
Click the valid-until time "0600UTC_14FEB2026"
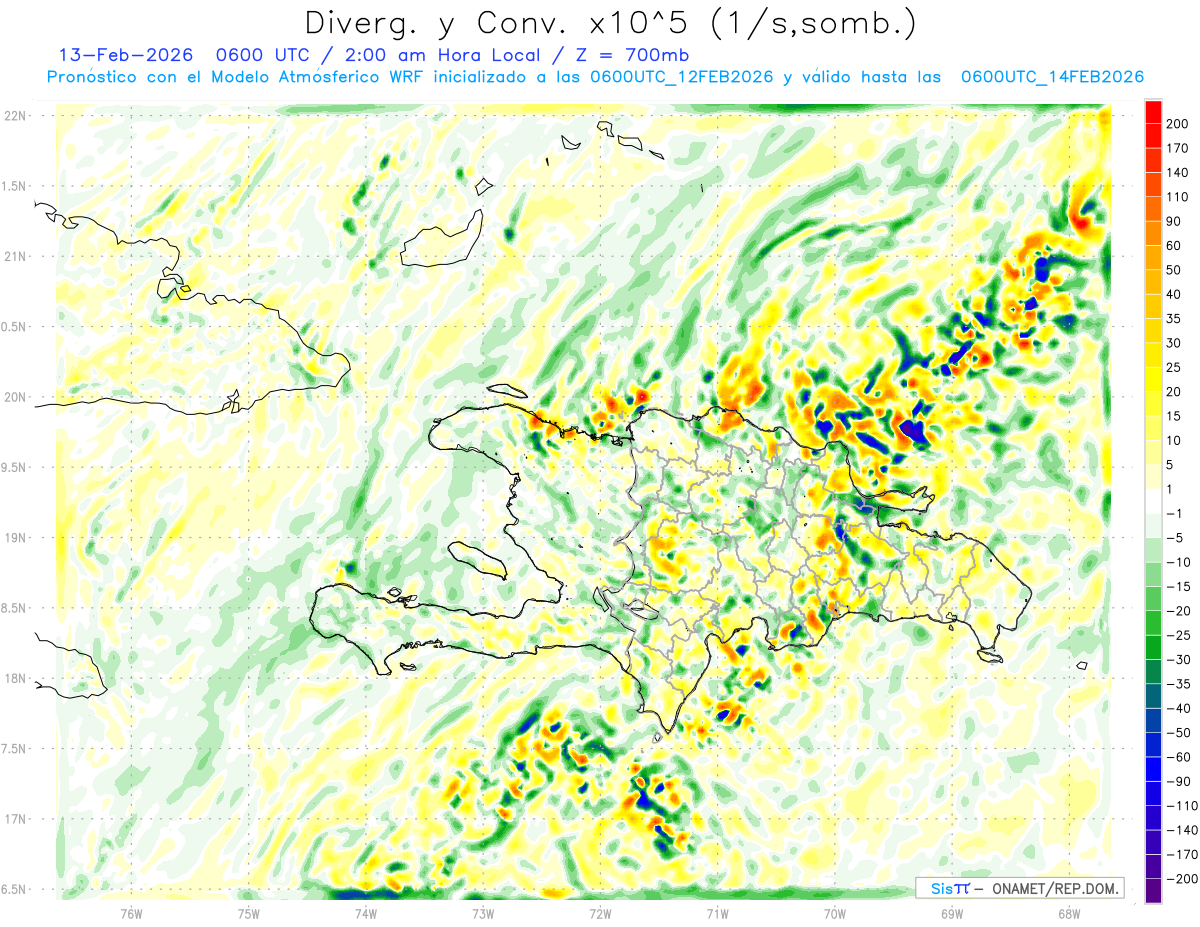tap(1052, 77)
